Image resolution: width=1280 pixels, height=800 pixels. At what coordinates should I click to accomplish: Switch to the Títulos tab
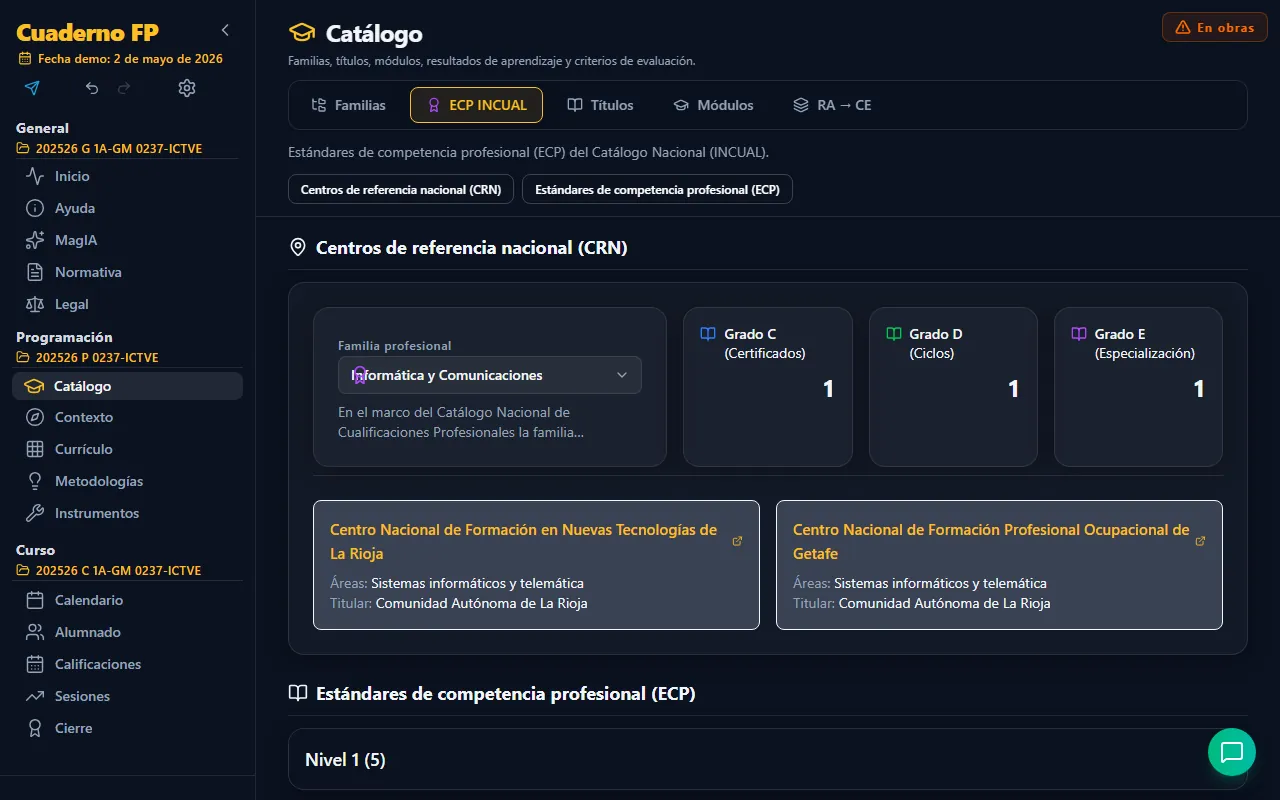point(600,105)
